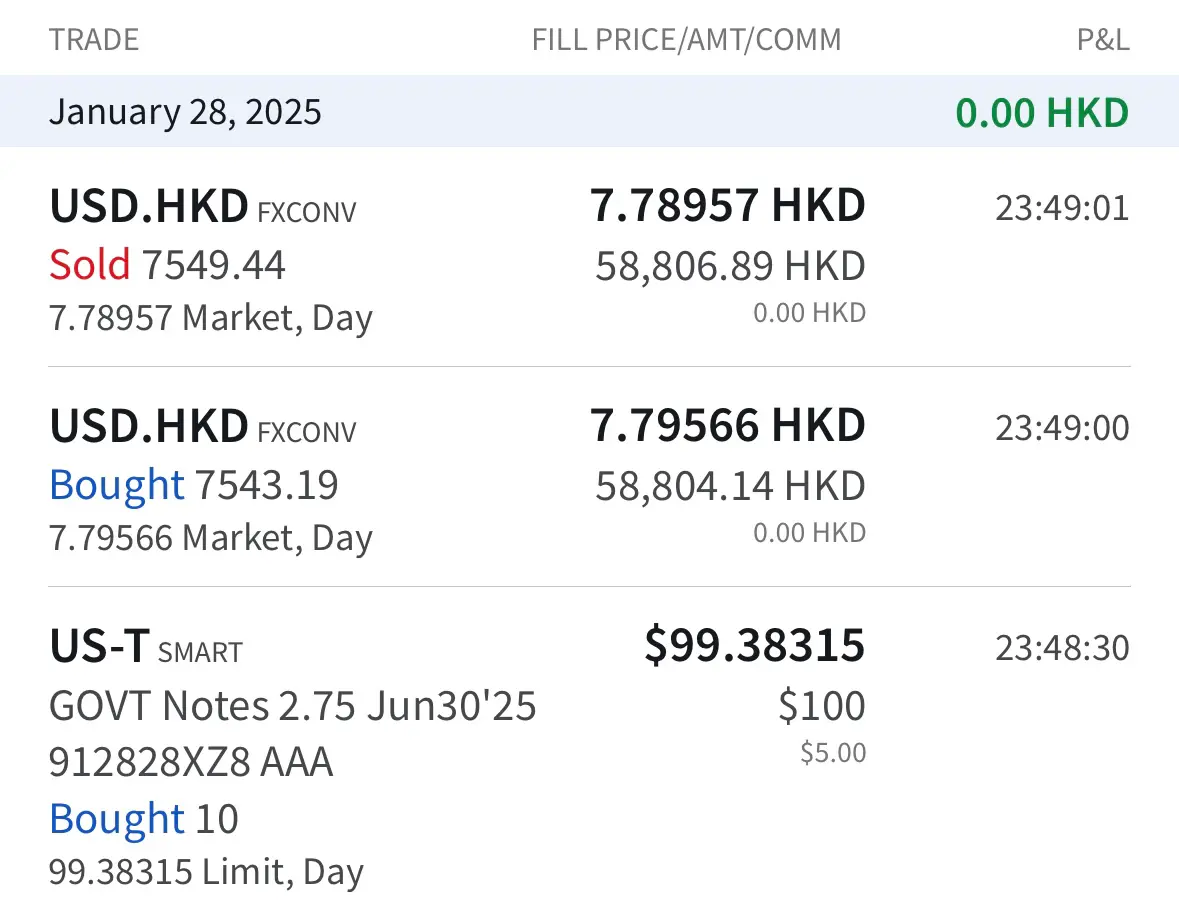Screen dimensions: 1179x917
Task: Click the 7.78957 HKD fill price
Action: coord(727,206)
